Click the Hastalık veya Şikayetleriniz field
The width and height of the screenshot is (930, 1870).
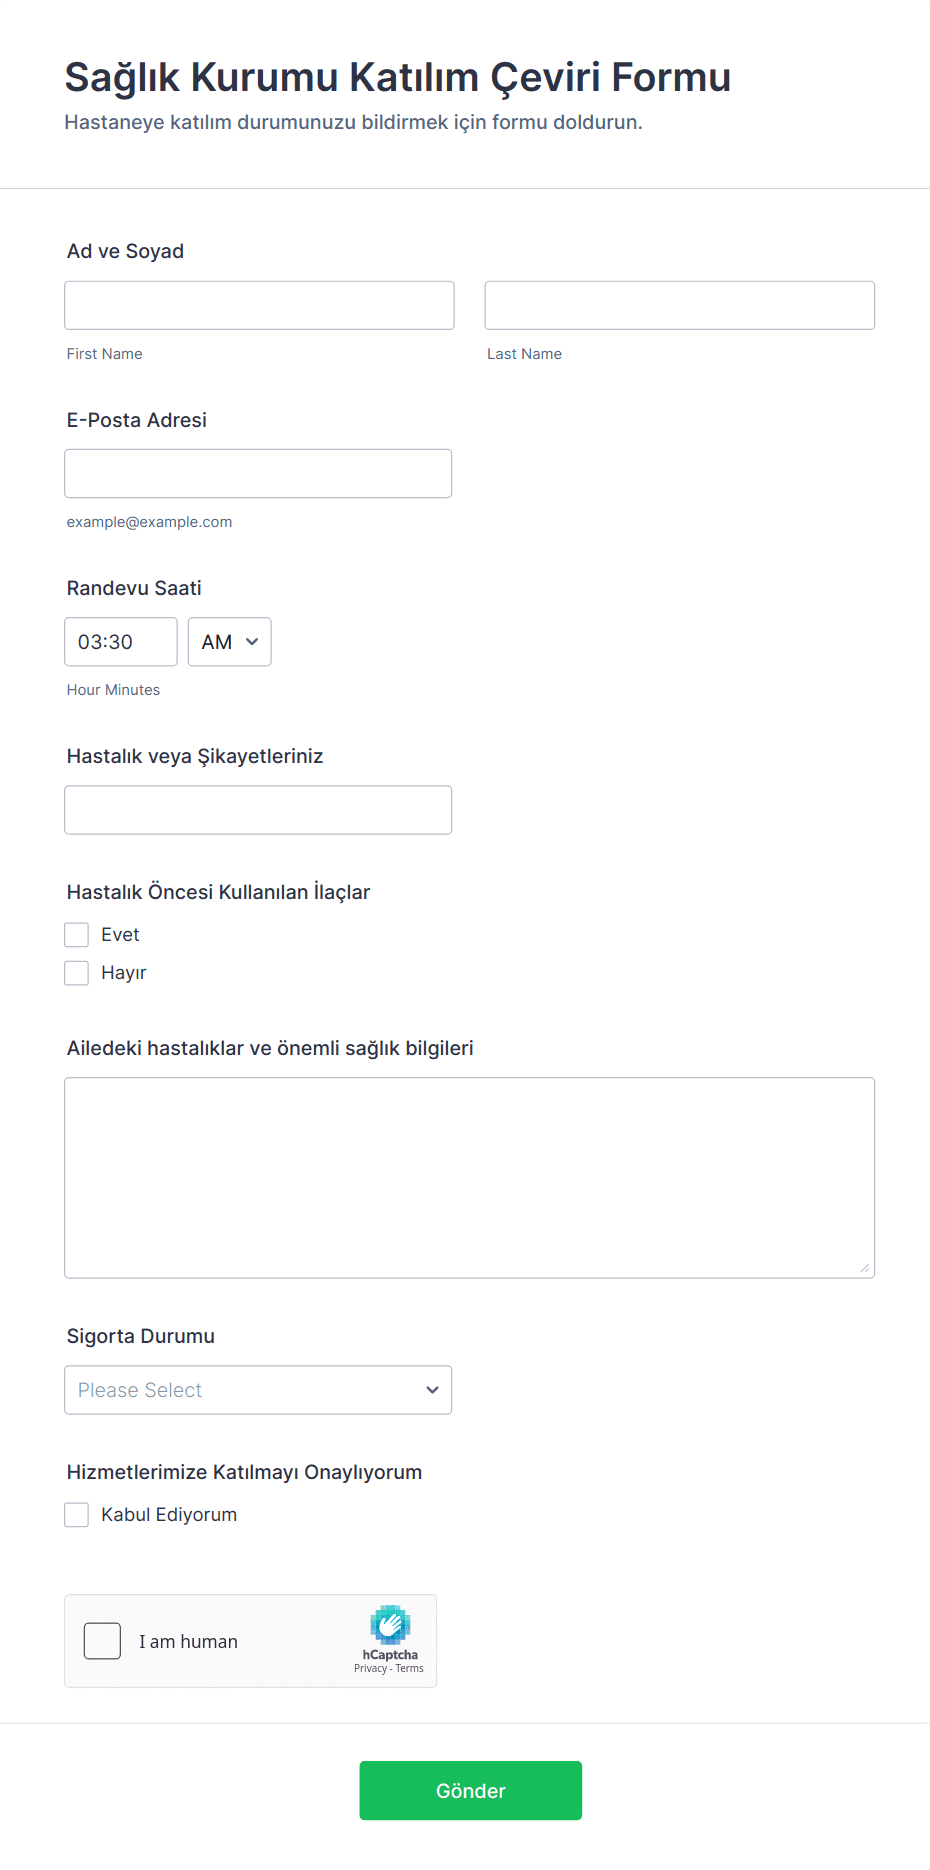258,810
